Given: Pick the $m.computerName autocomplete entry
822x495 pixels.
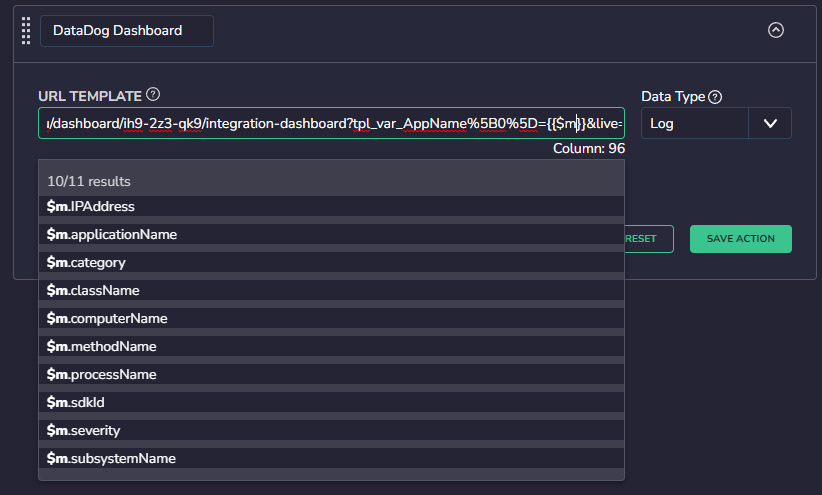Looking at the screenshot, I should (x=331, y=318).
